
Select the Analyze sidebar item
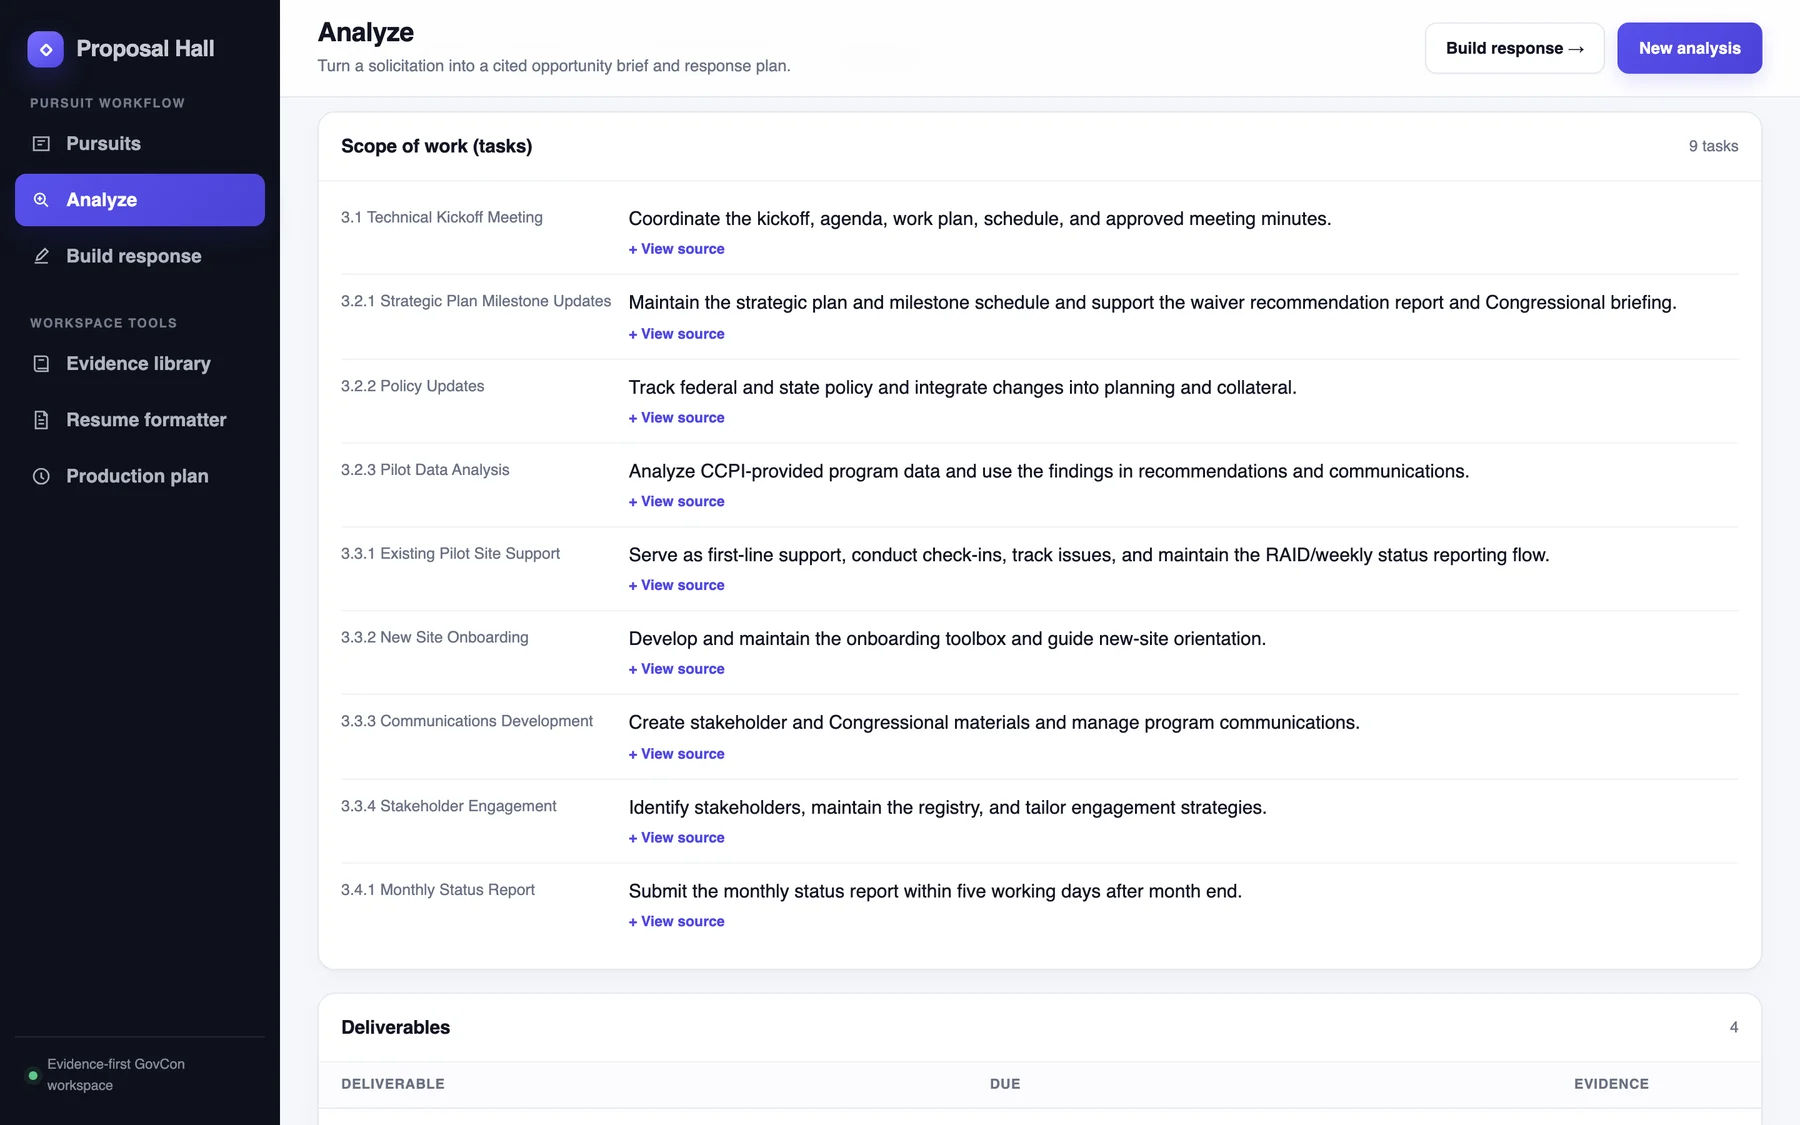pyautogui.click(x=140, y=200)
